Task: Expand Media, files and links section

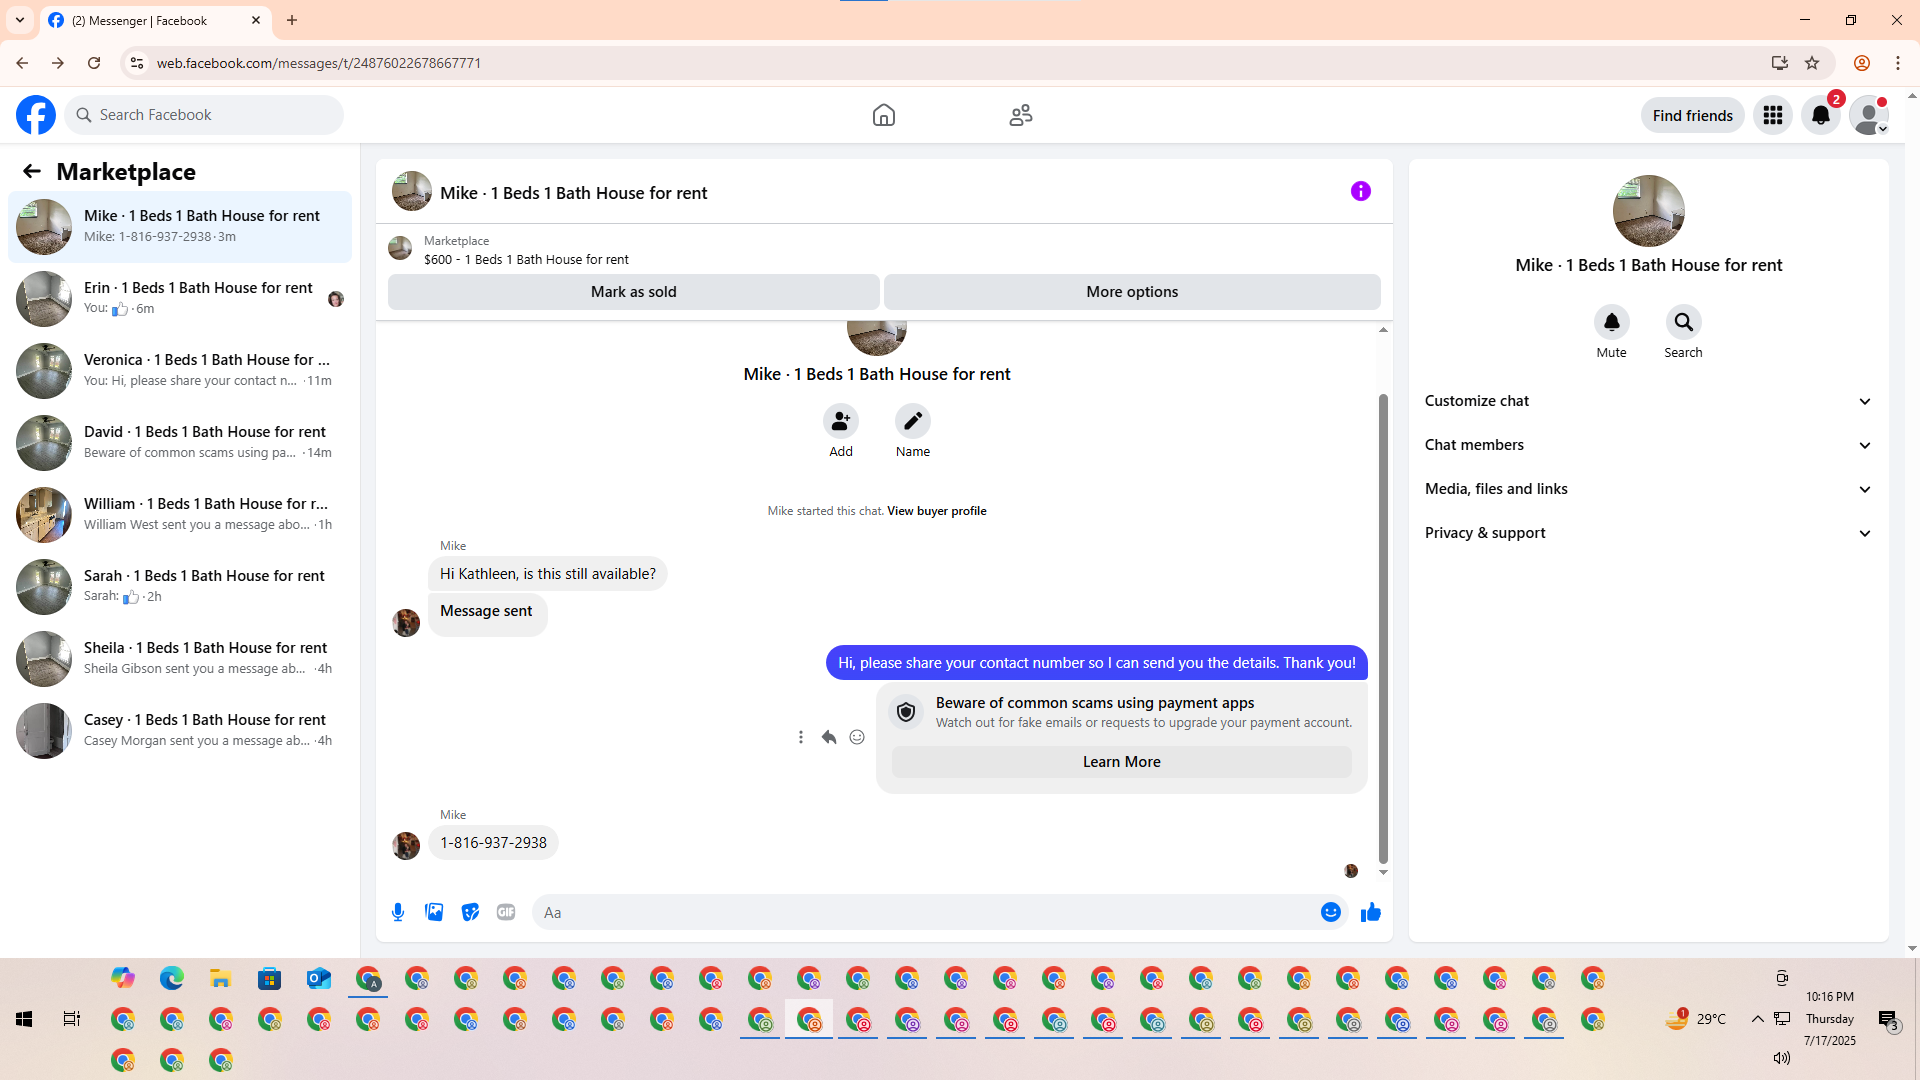Action: 1648,489
